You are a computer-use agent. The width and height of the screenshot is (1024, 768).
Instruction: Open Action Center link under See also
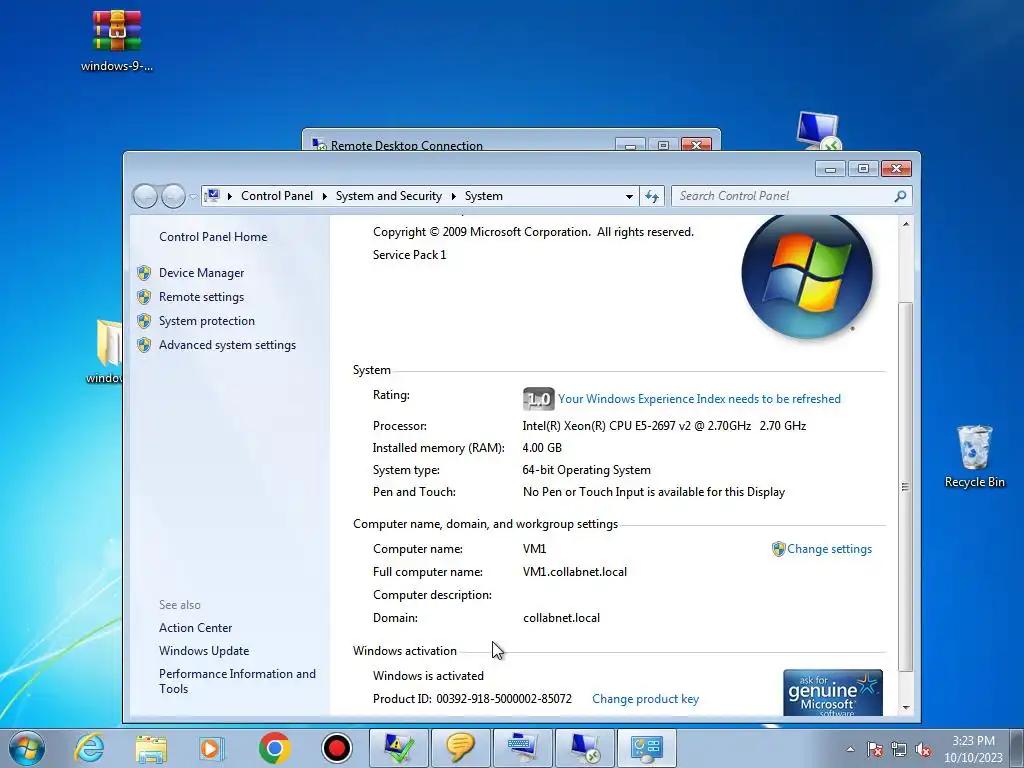click(x=195, y=628)
